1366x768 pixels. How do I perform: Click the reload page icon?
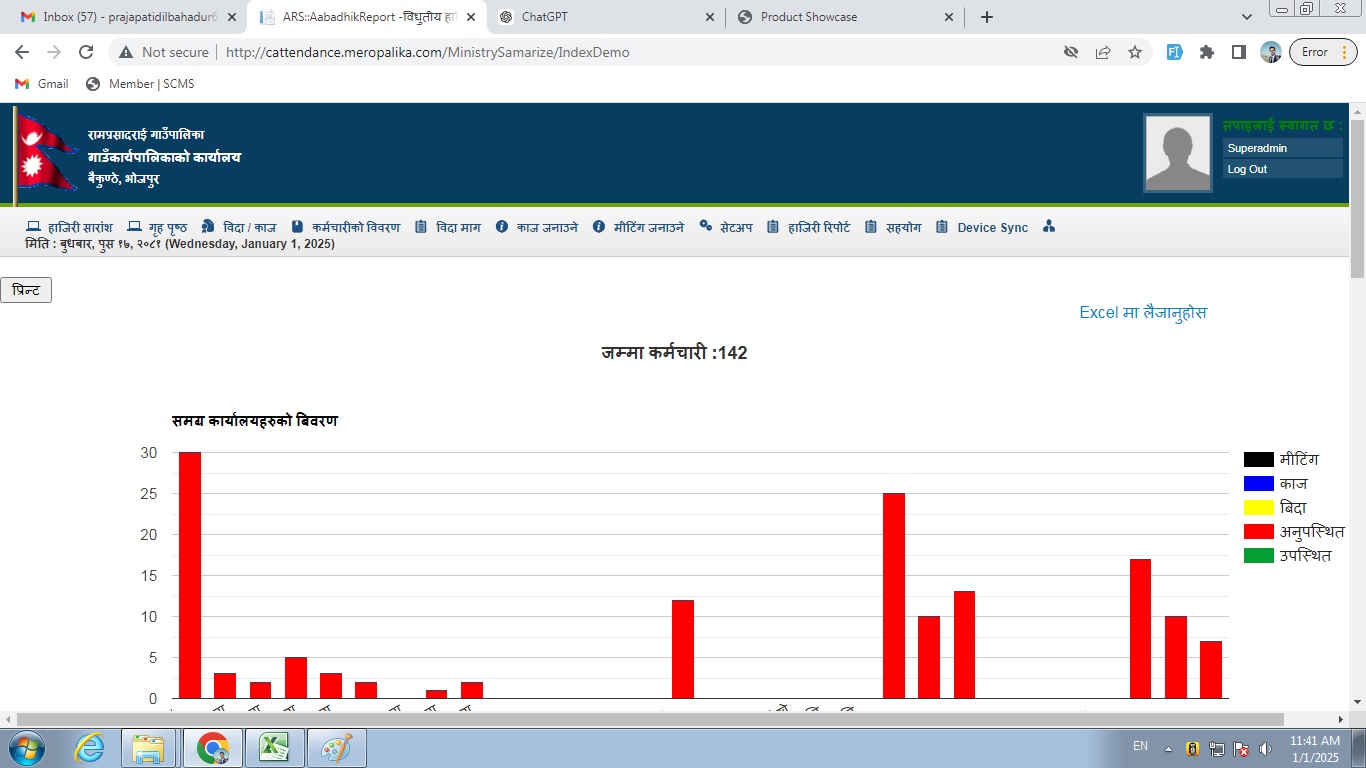coord(86,52)
